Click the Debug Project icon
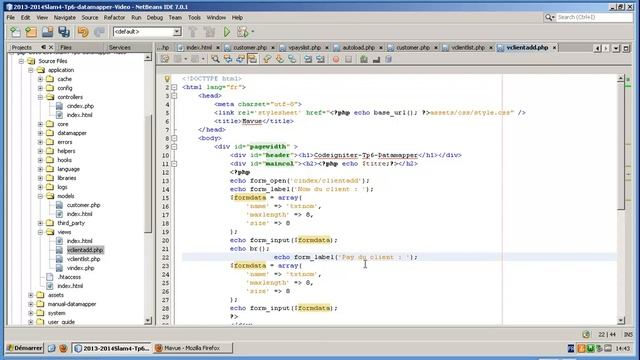640x360 pixels. pos(242,32)
